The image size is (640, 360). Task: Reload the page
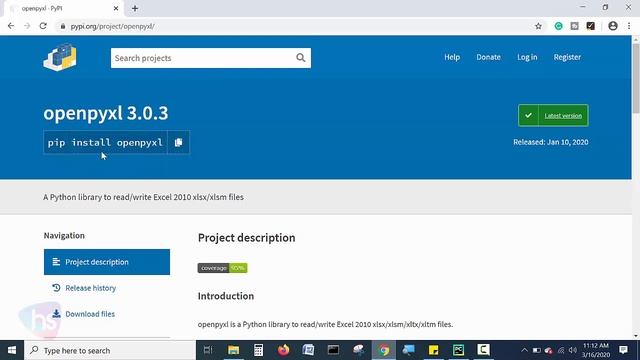pyautogui.click(x=43, y=26)
